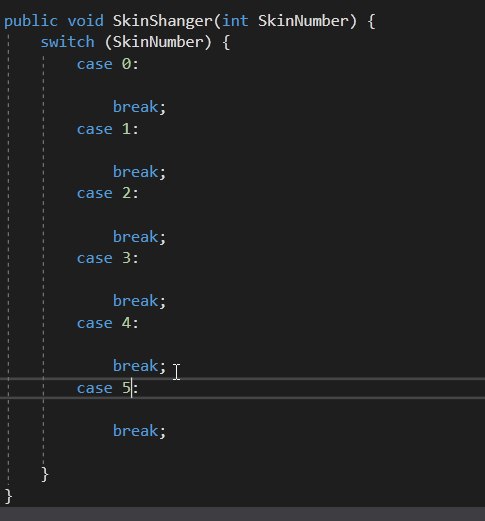Place cursor on 'case 2:' line
The height and width of the screenshot is (521, 485).
pyautogui.click(x=108, y=193)
